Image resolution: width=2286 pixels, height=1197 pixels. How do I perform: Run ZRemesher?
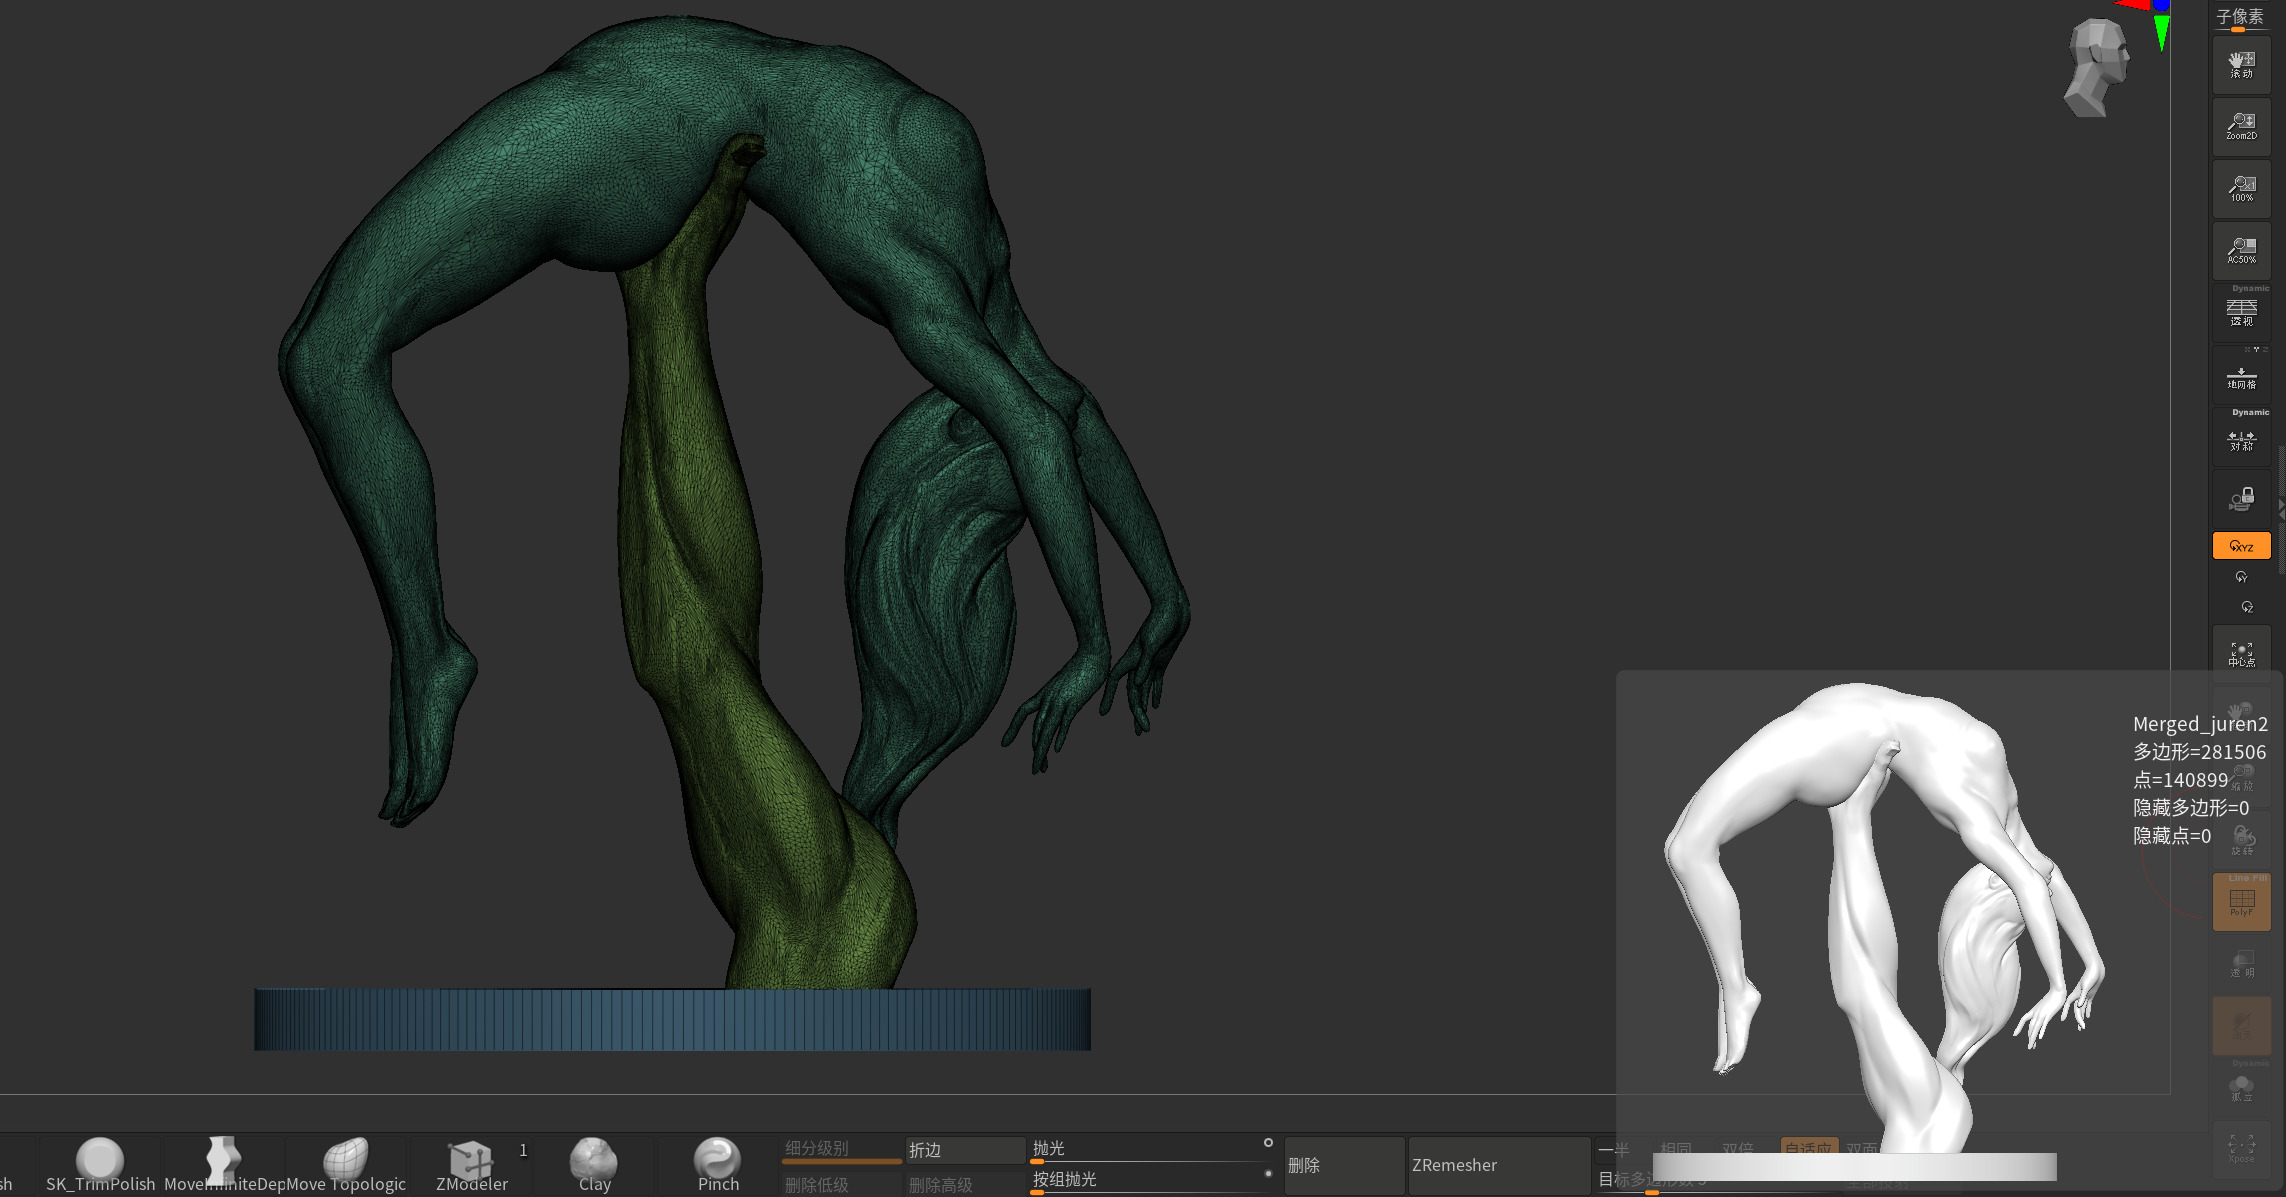[1499, 1165]
